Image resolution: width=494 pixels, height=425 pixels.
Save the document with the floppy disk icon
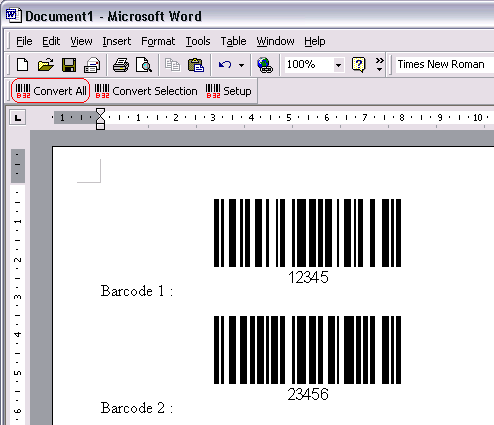[69, 65]
